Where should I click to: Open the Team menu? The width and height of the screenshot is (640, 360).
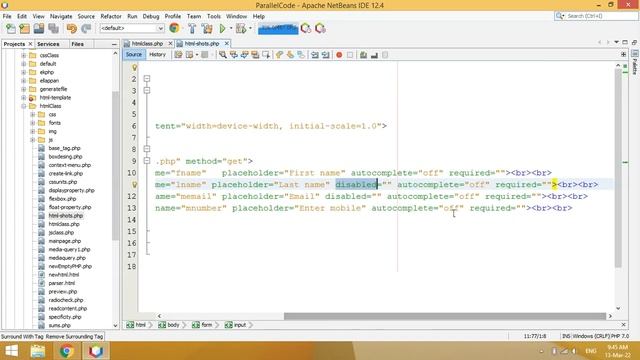click(x=194, y=16)
